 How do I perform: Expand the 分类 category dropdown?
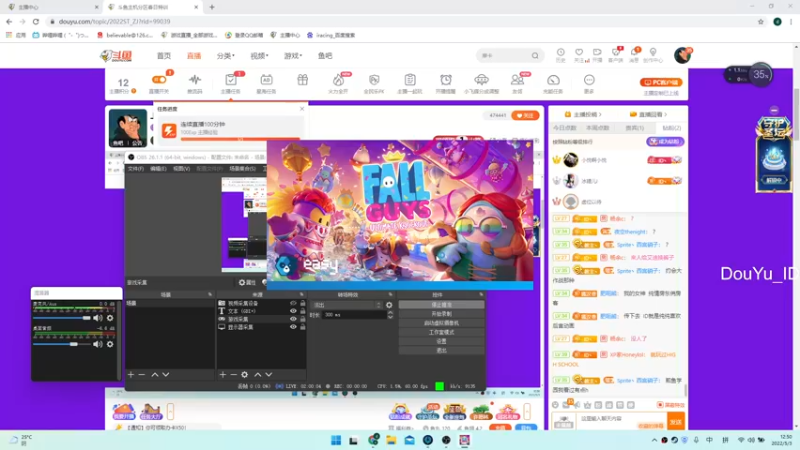pyautogui.click(x=226, y=56)
